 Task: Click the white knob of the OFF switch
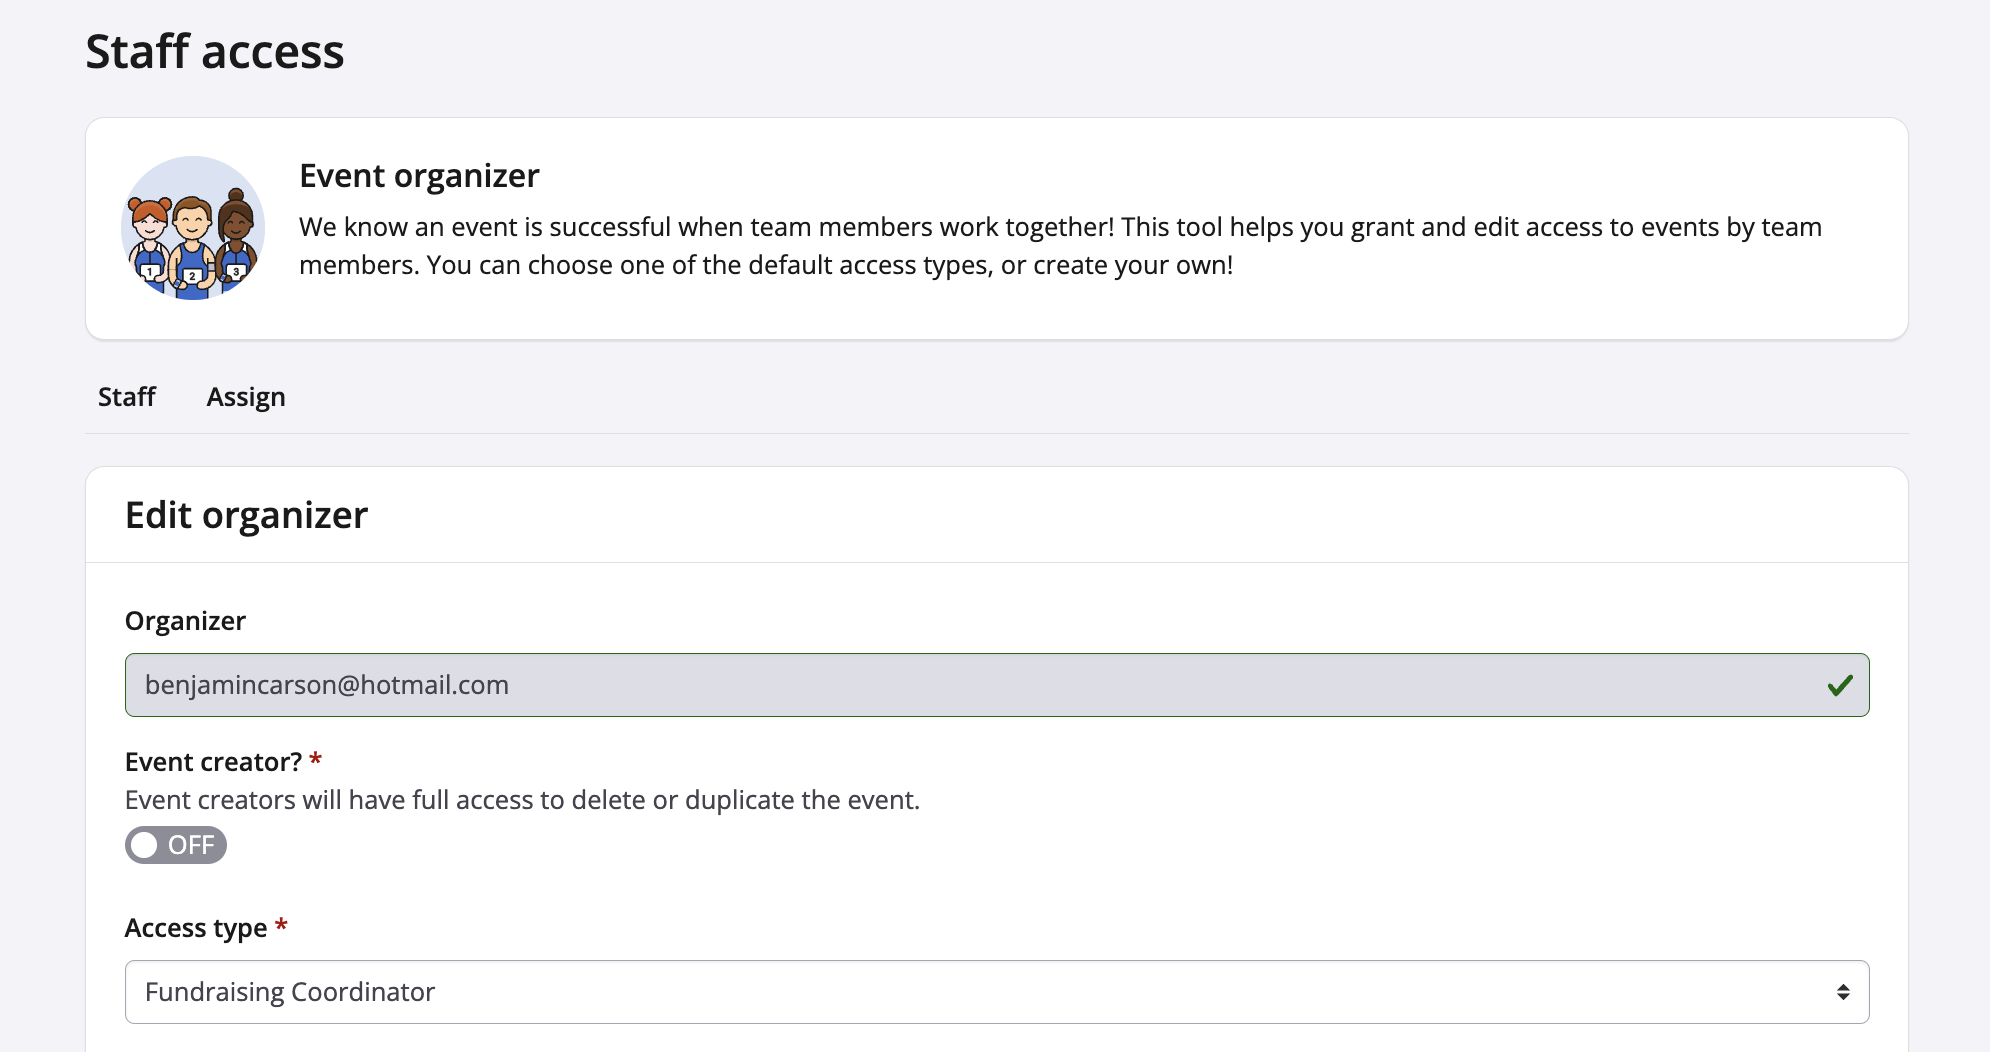click(145, 845)
